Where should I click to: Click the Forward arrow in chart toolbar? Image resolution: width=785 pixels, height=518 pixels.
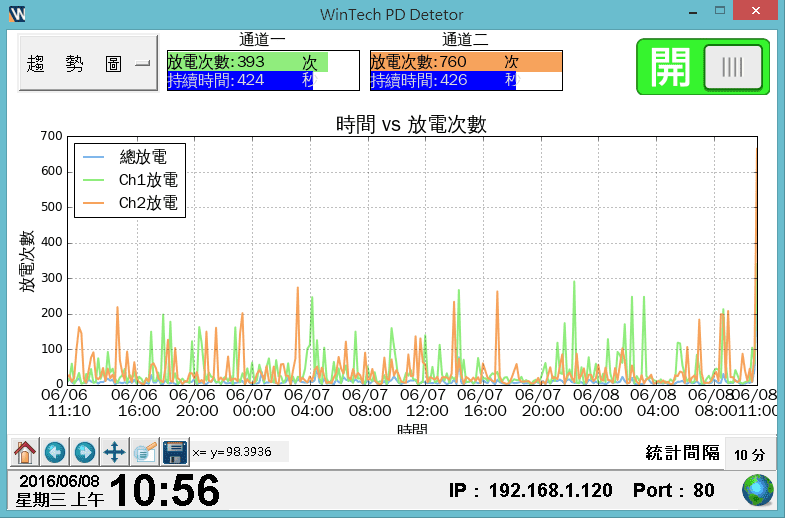point(85,452)
